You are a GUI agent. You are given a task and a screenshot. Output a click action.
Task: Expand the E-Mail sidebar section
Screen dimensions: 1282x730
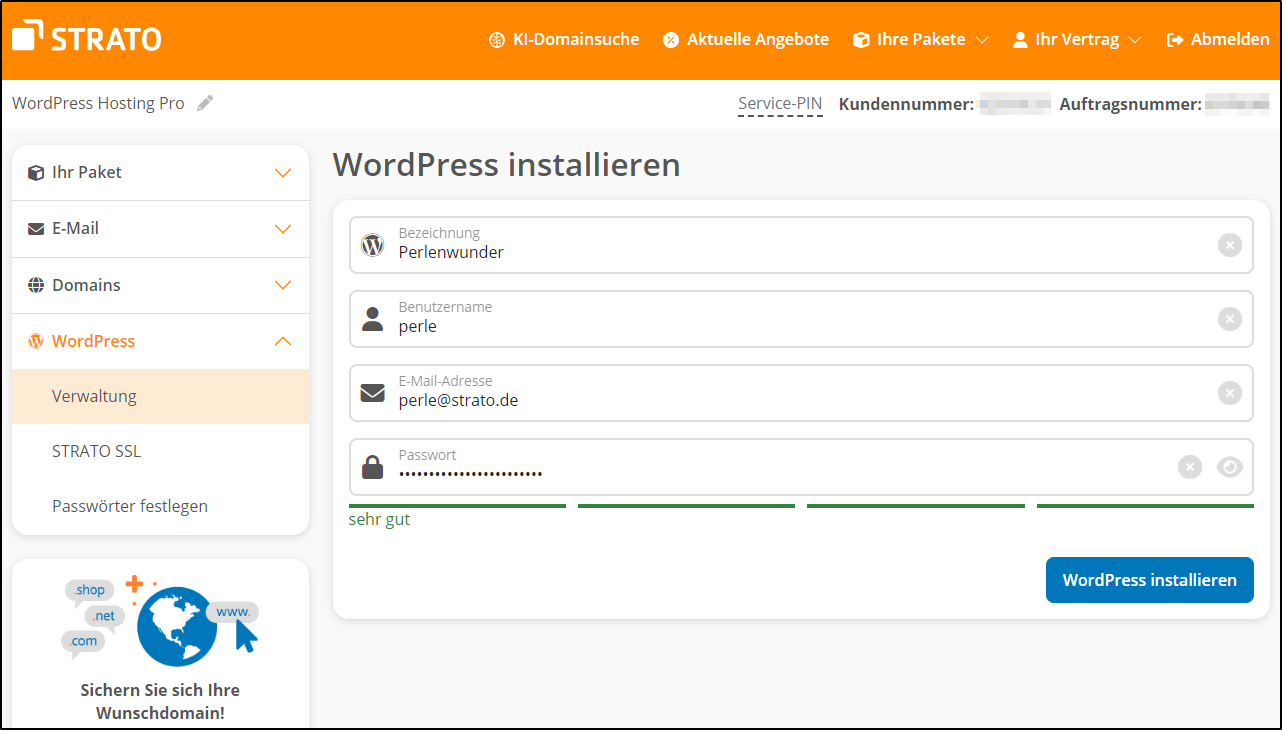(x=160, y=229)
